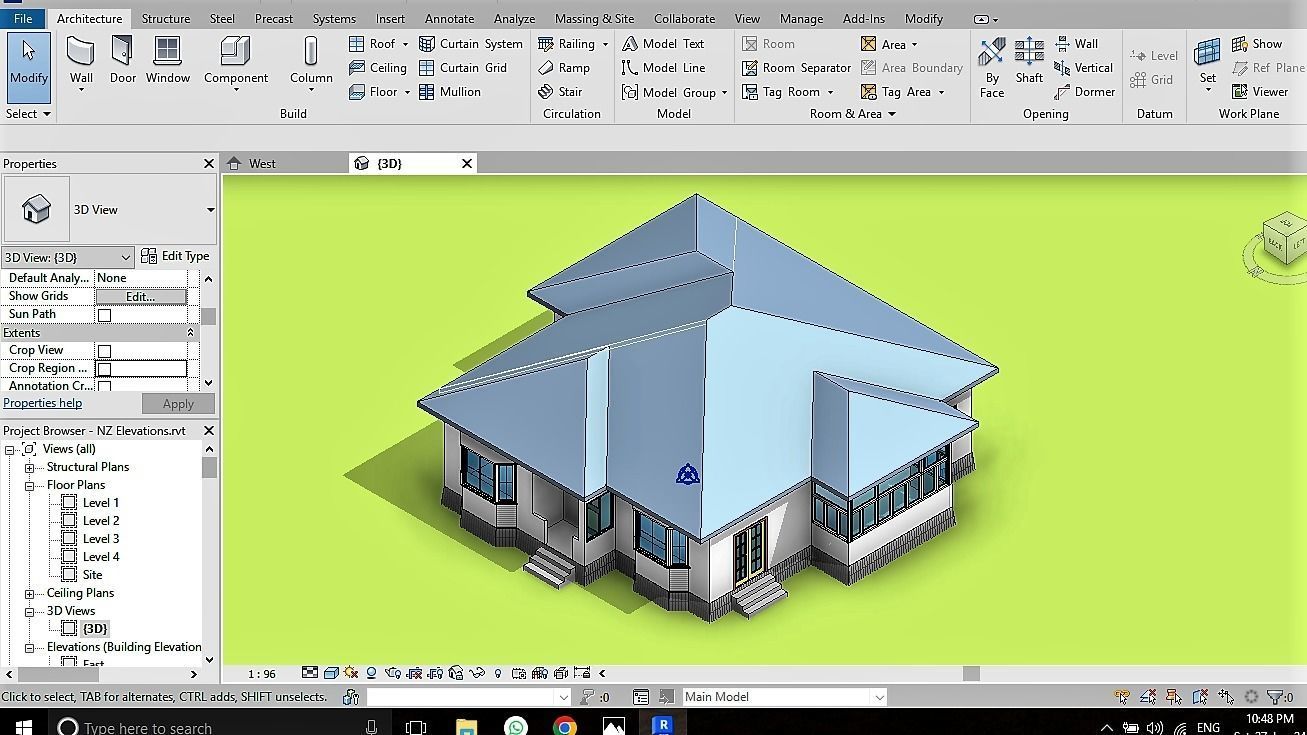Click the Shaft opening tool

tap(1029, 60)
